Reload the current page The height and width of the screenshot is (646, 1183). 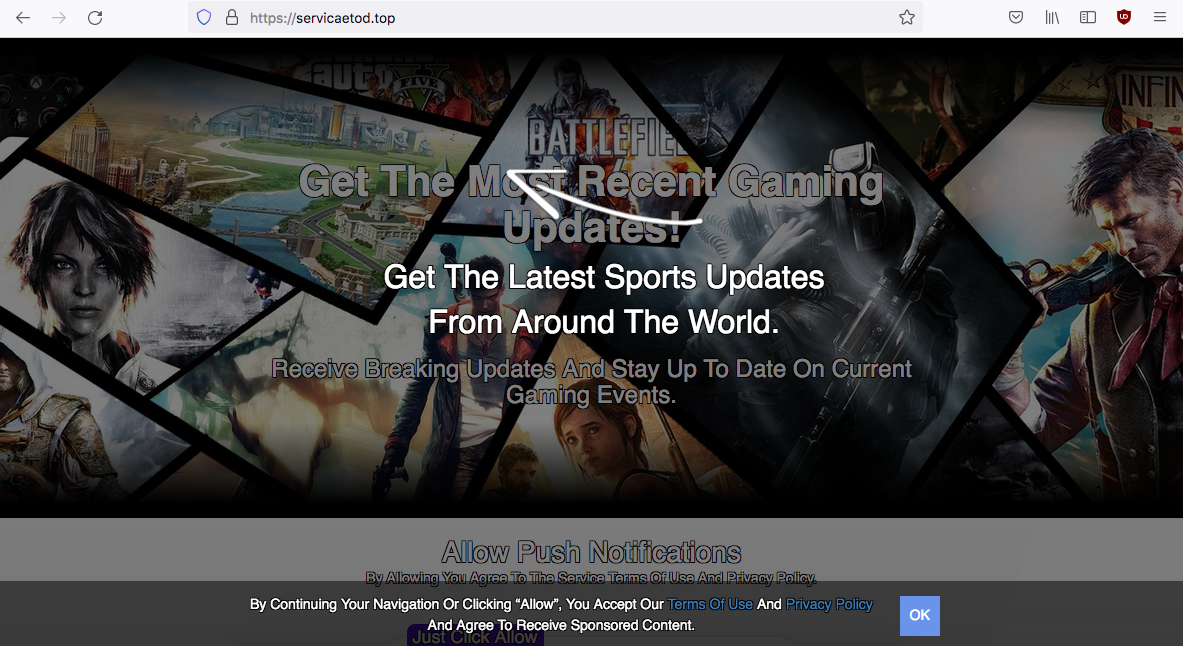click(95, 17)
